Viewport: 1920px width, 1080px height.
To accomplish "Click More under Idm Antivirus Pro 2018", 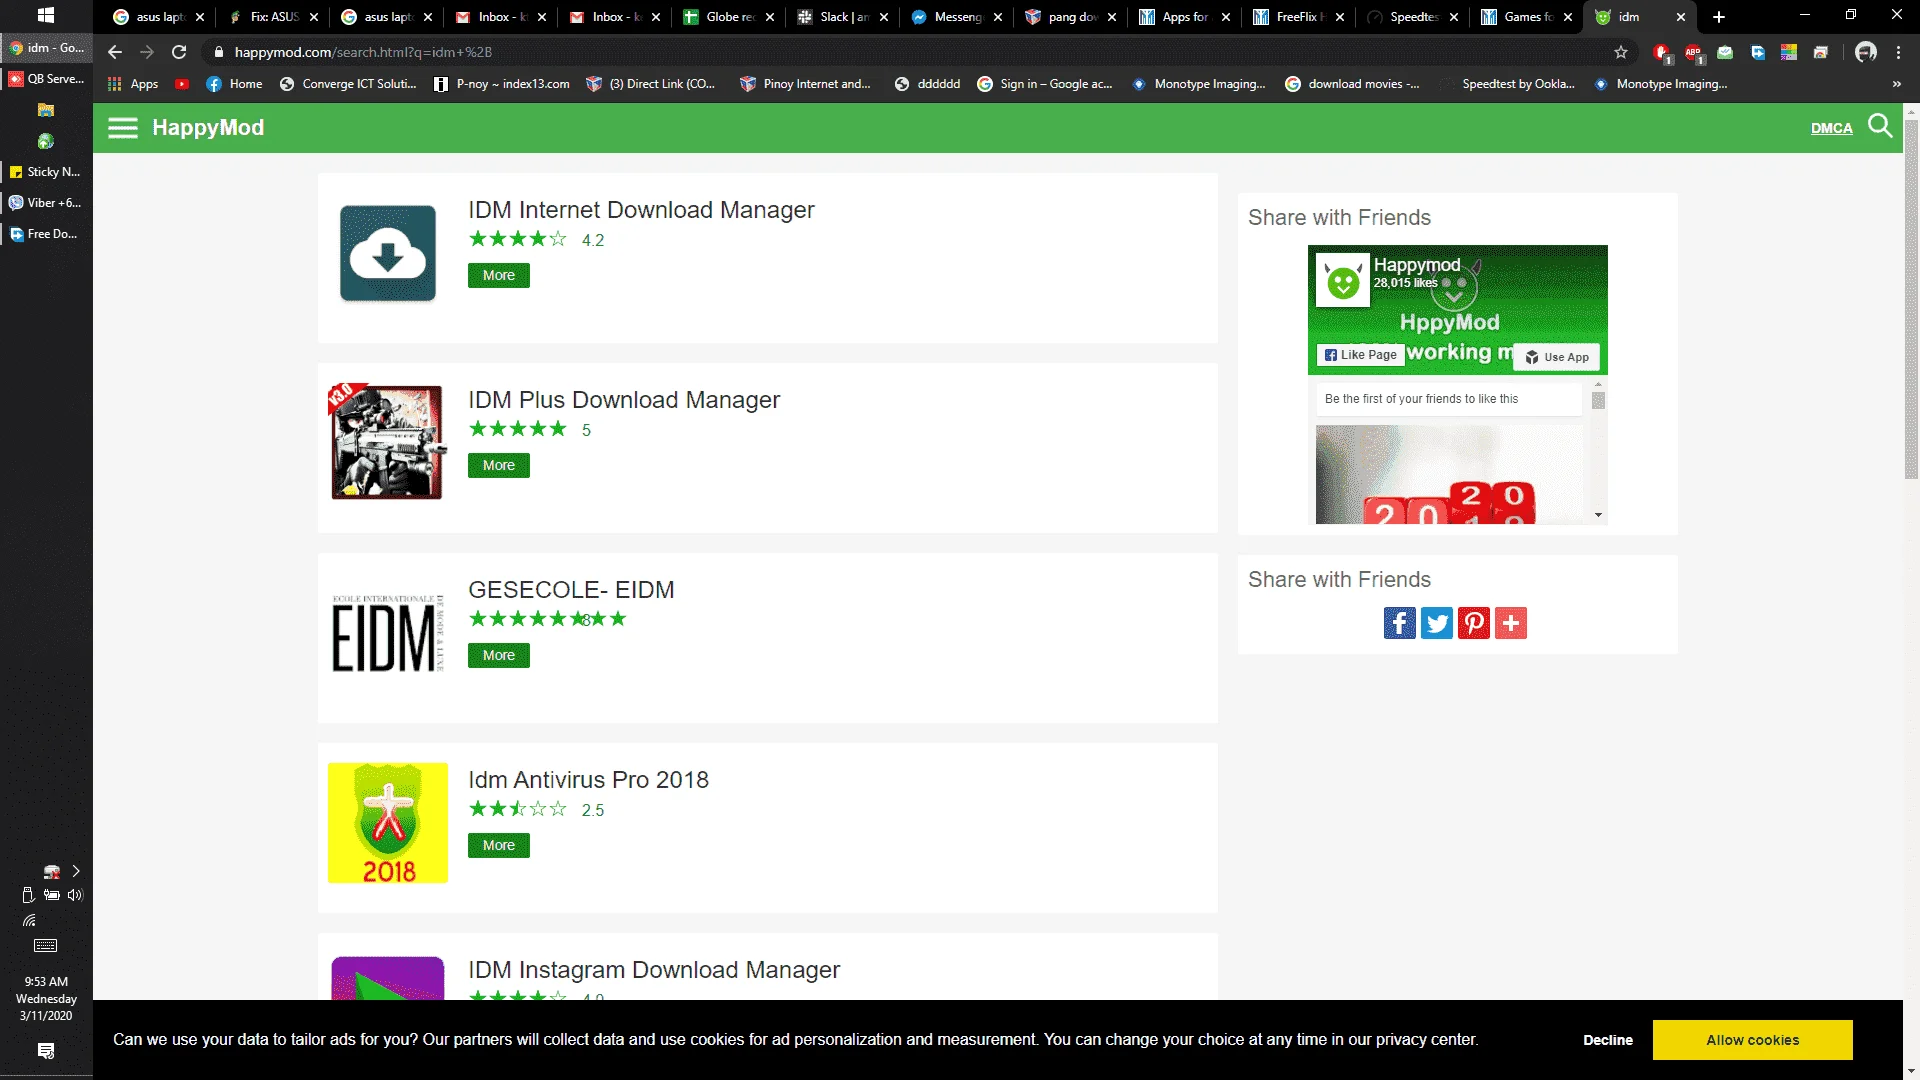I will (499, 845).
